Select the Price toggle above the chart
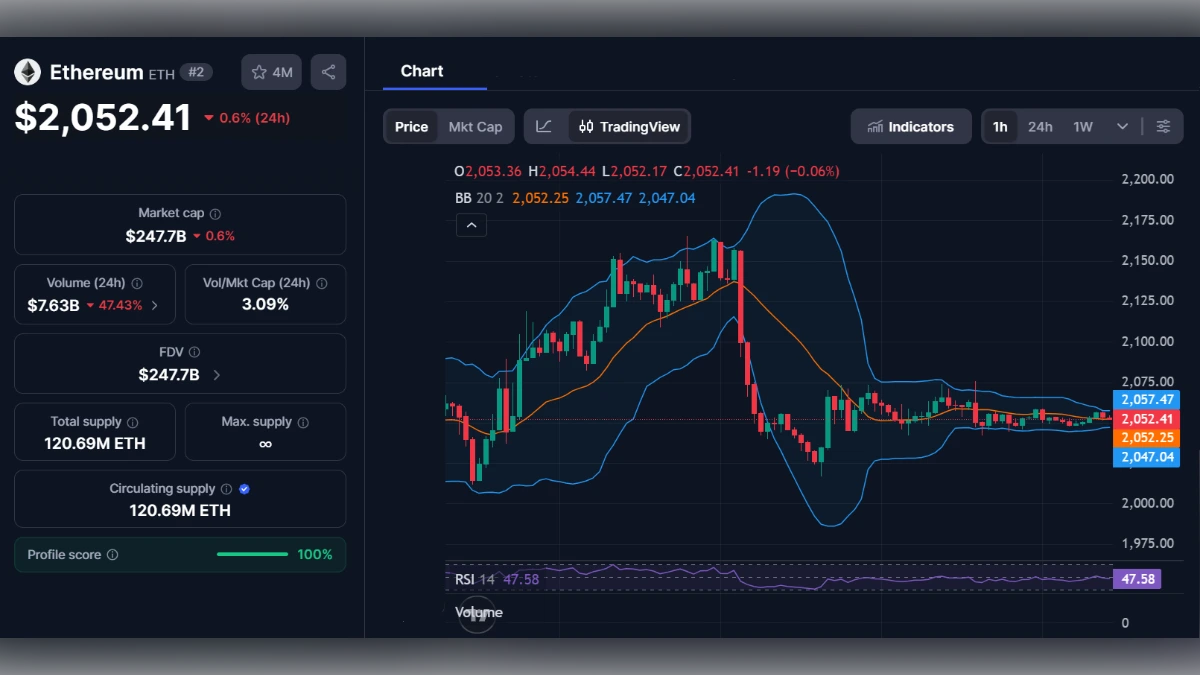This screenshot has width=1200, height=675. [410, 126]
